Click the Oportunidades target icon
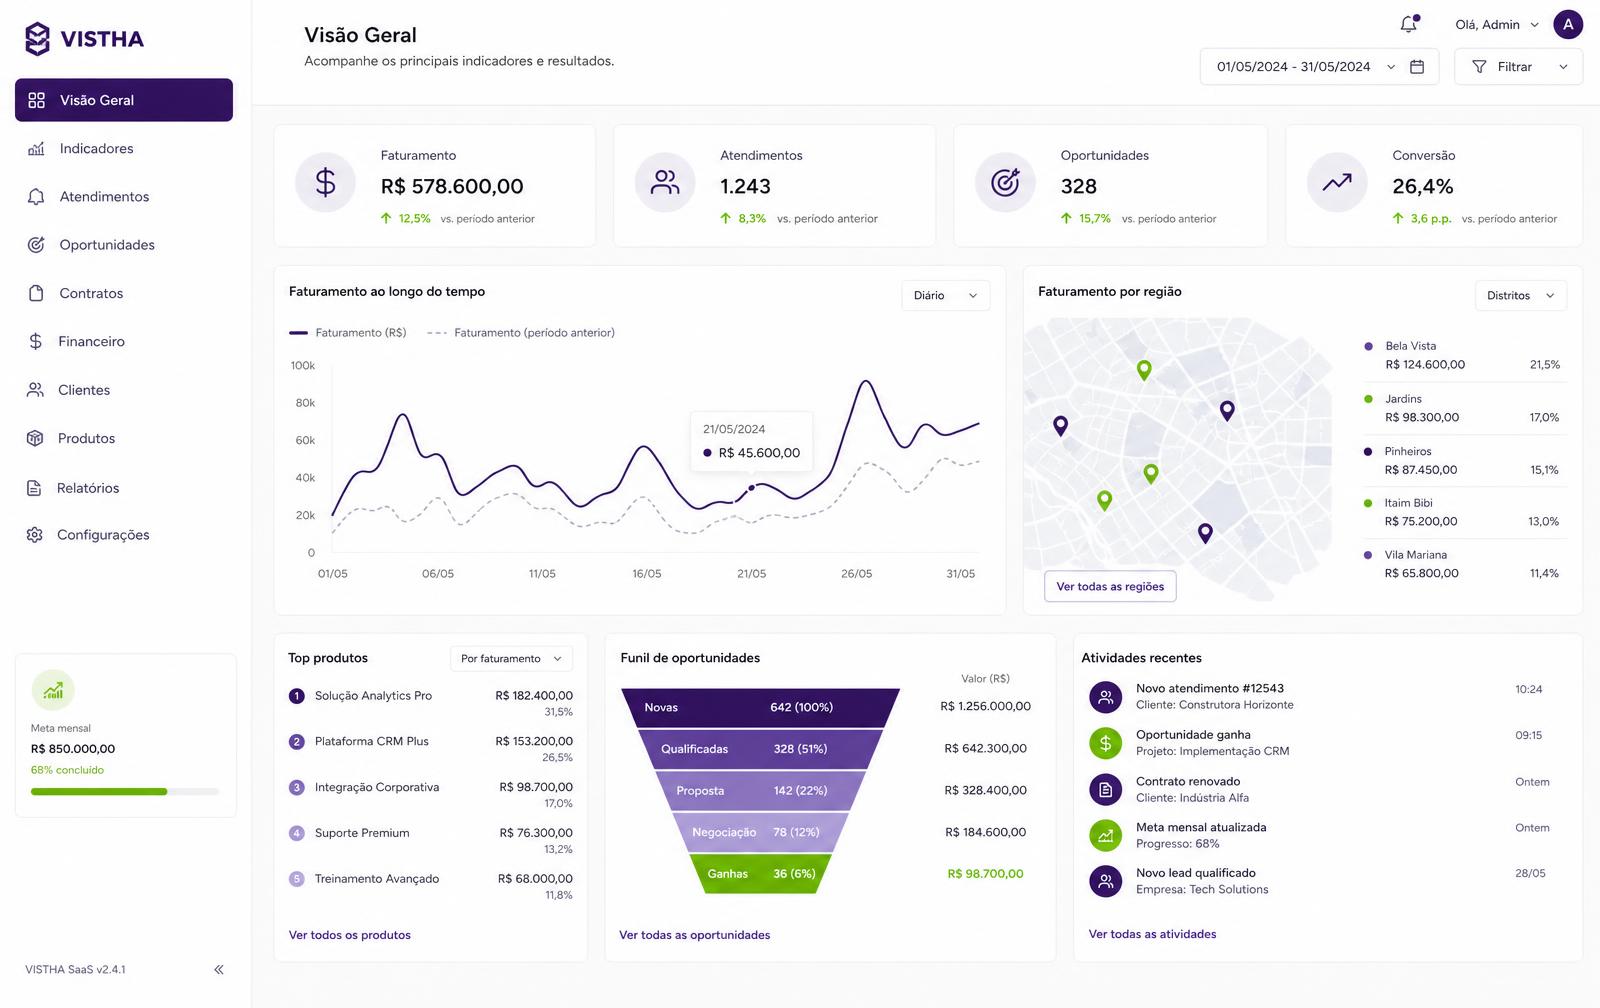The image size is (1600, 1008). point(1005,182)
